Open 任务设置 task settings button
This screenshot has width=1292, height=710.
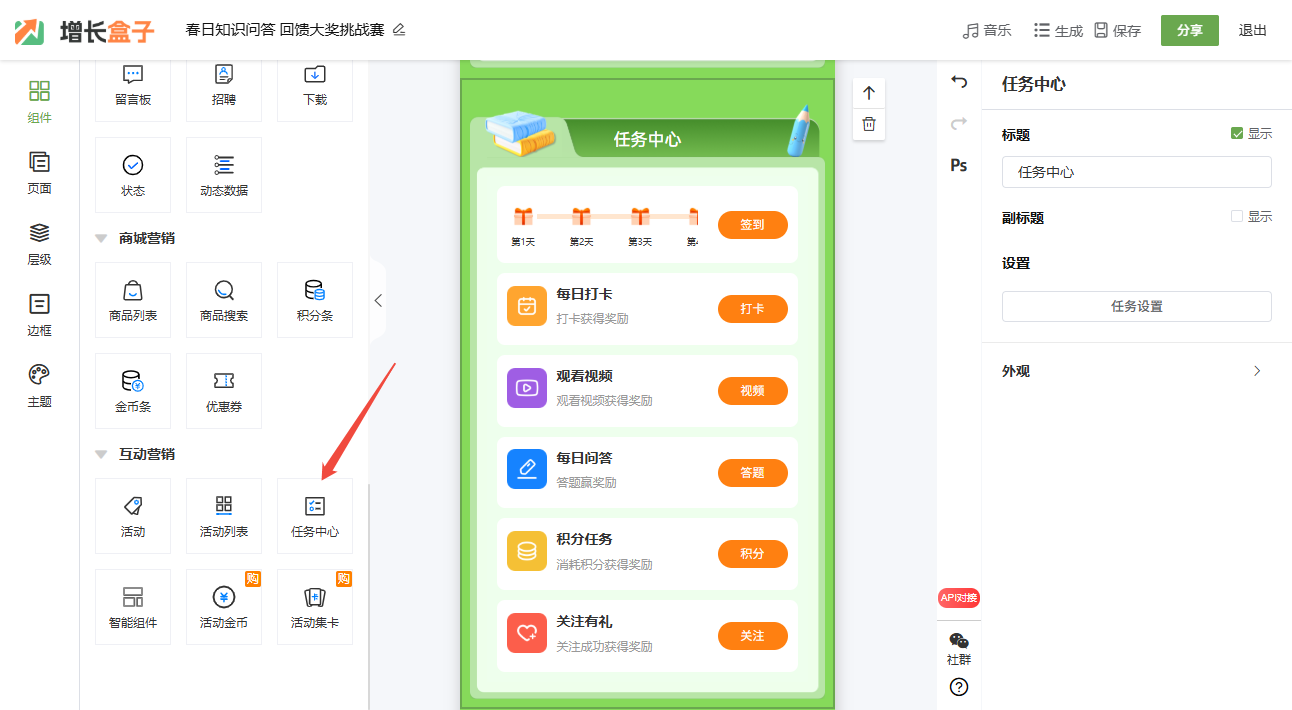tap(1137, 306)
